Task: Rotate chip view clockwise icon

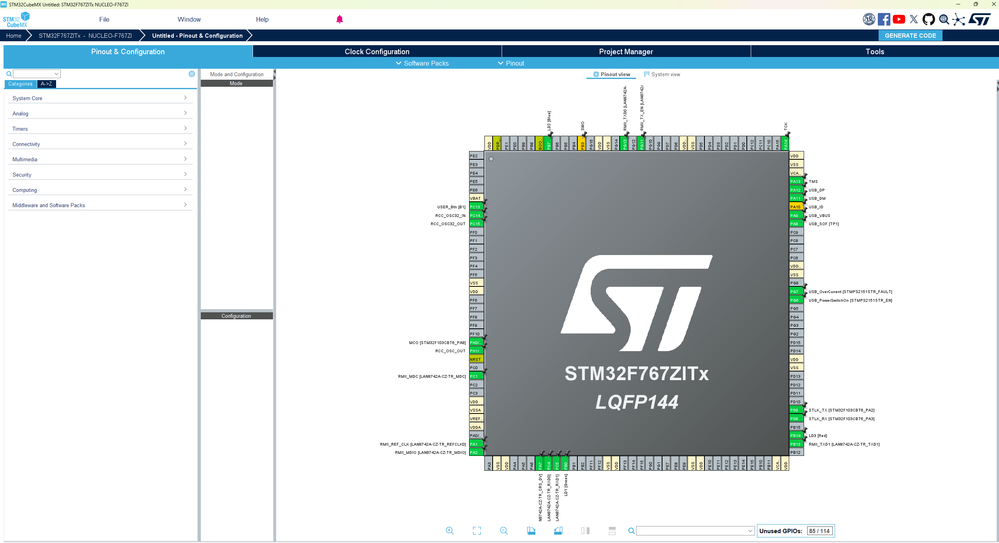Action: point(531,531)
